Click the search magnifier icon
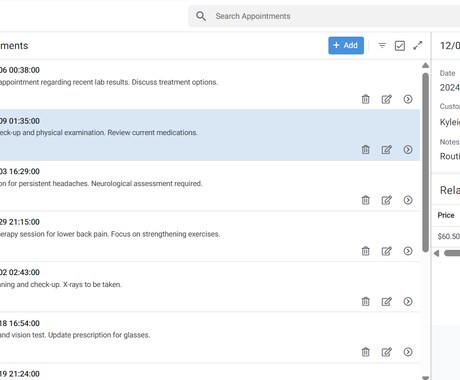The image size is (460, 380). coord(201,16)
